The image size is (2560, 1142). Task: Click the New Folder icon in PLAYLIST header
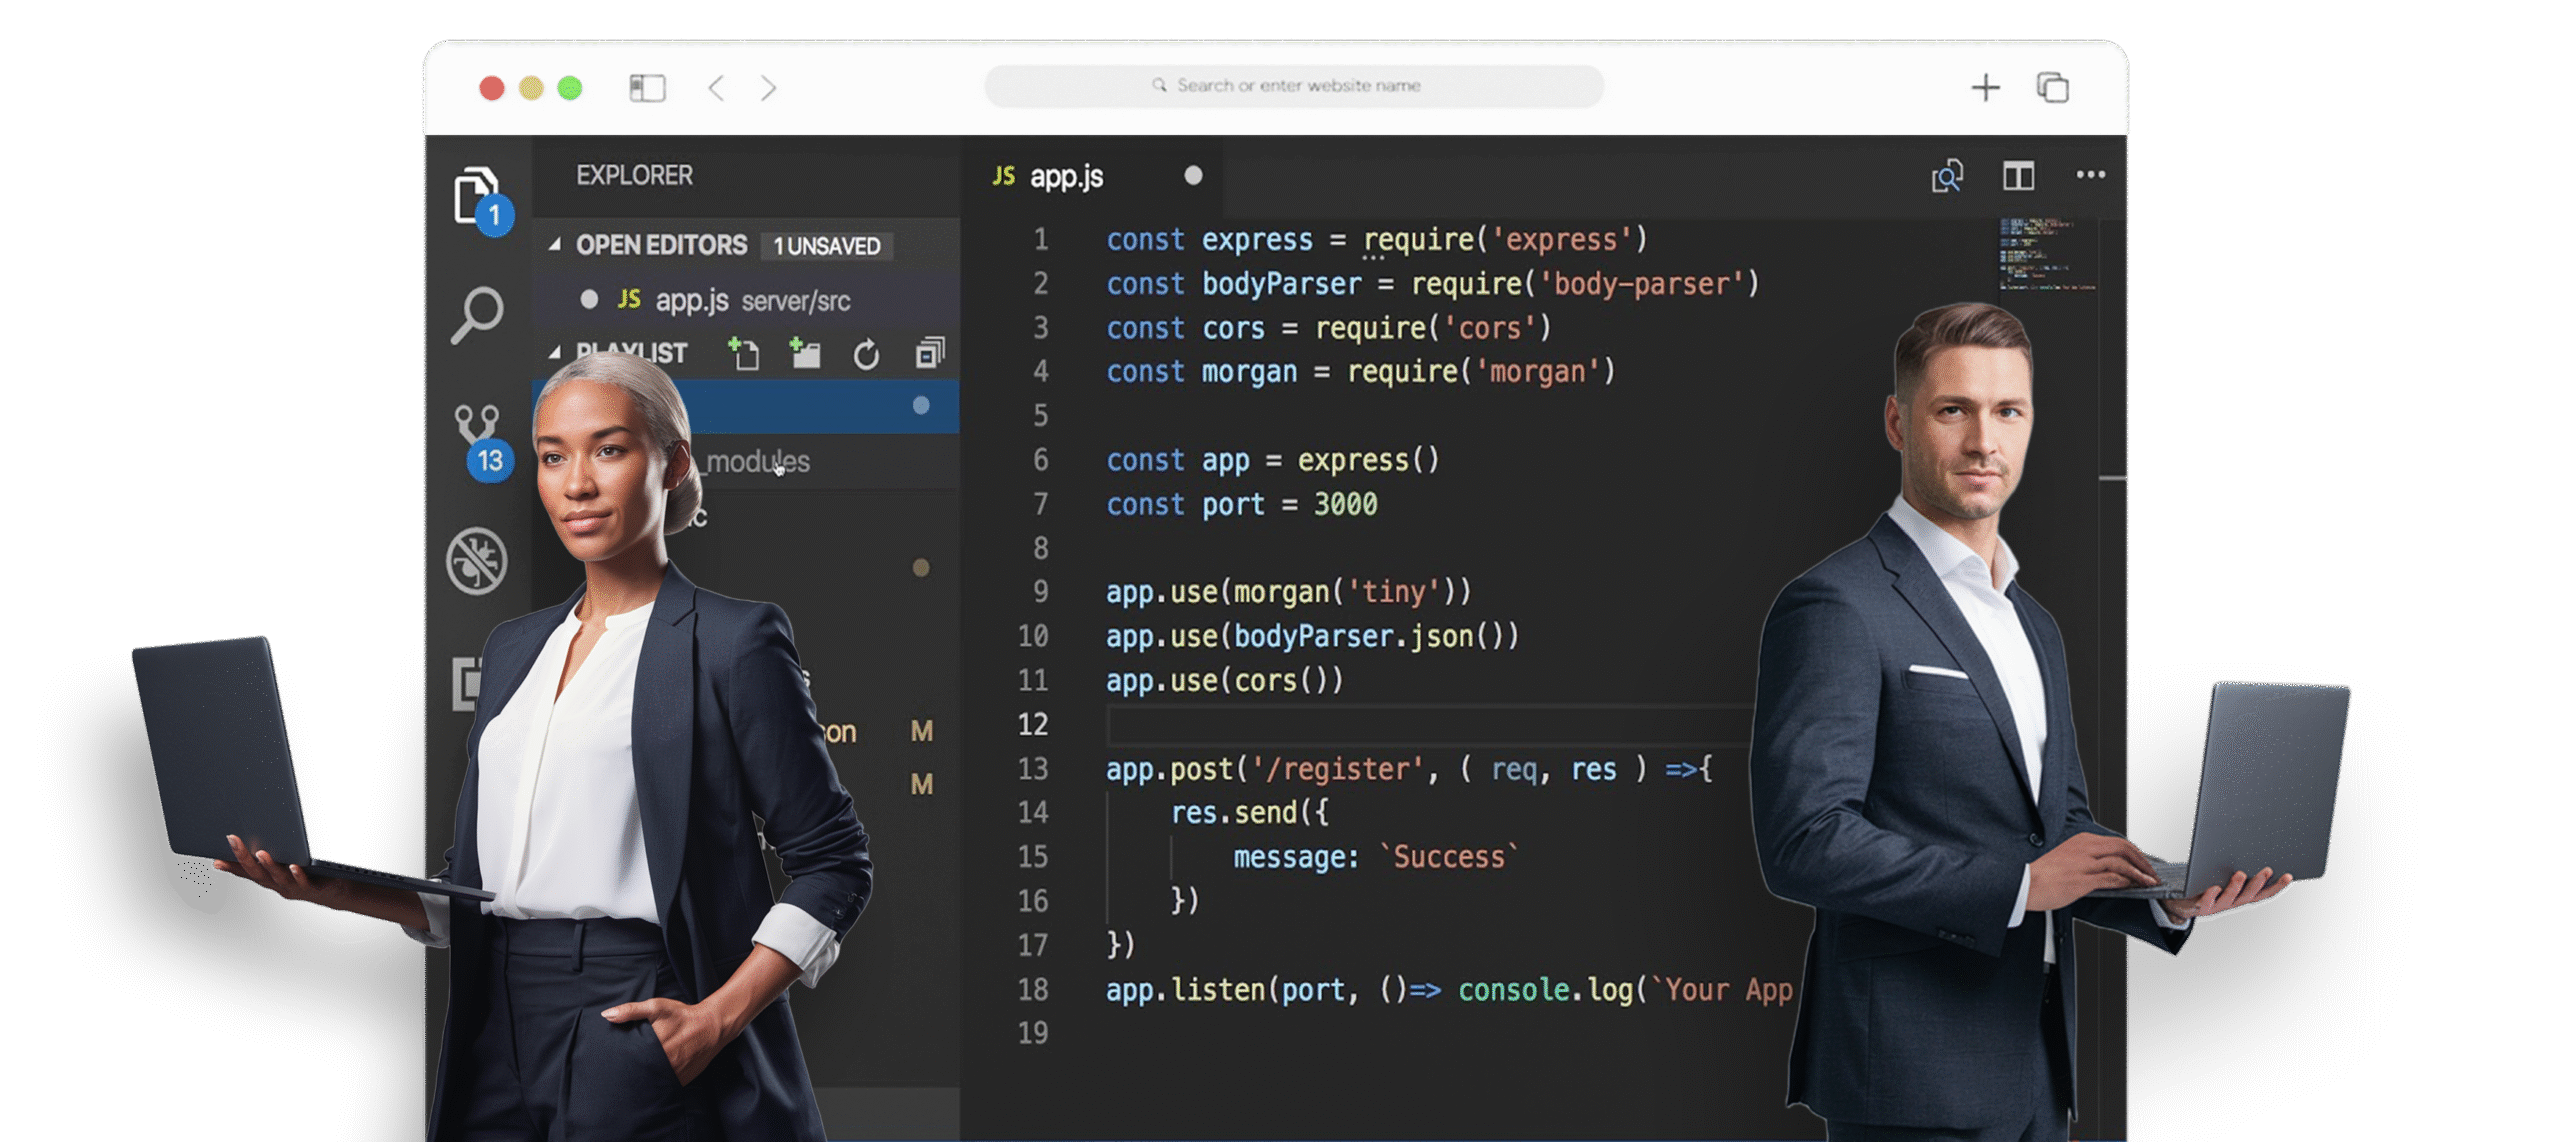pyautogui.click(x=805, y=353)
